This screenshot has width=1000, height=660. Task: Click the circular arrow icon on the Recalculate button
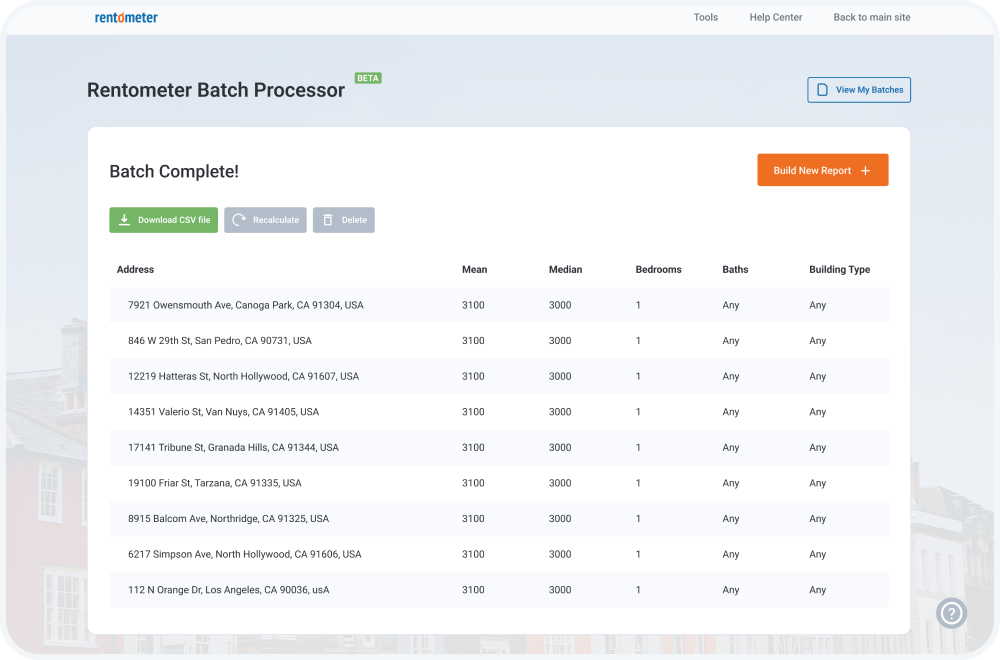coord(239,220)
